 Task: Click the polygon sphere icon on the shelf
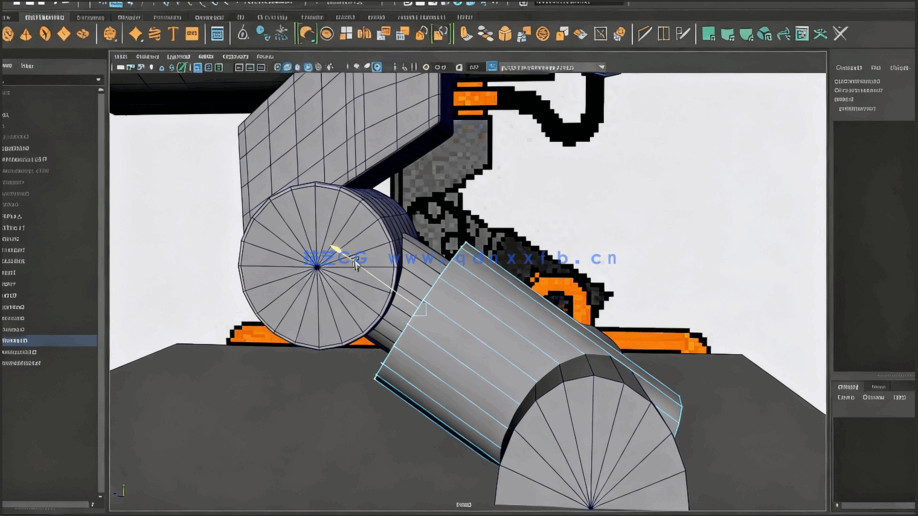(8, 34)
